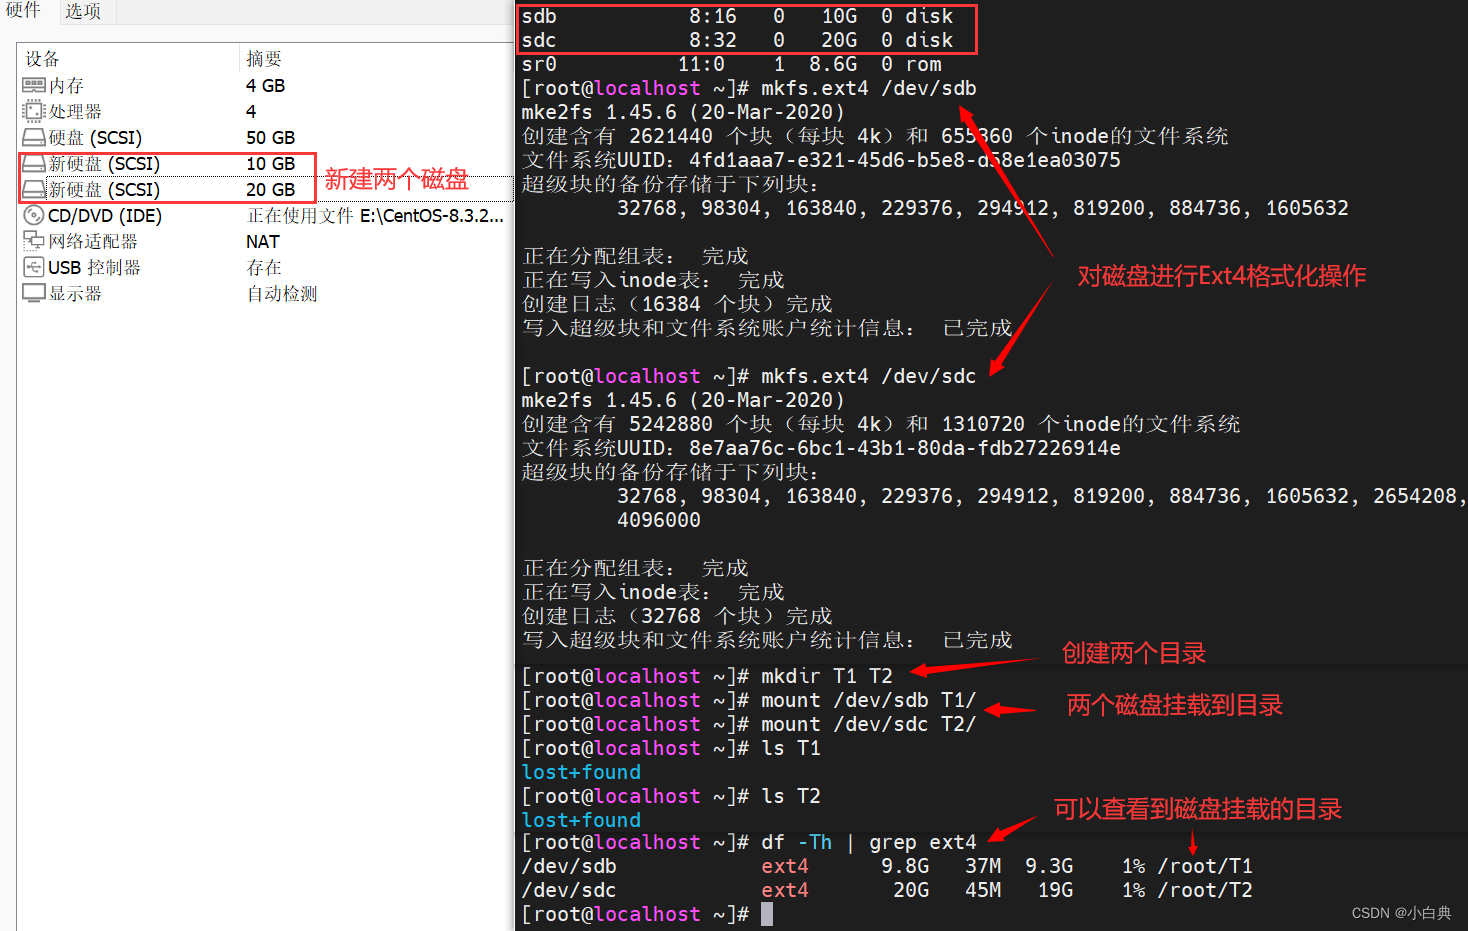Screen dimensions: 1468x931
Task: Click the mkfs.ext4 /dev/sdb command line
Action: pos(749,89)
